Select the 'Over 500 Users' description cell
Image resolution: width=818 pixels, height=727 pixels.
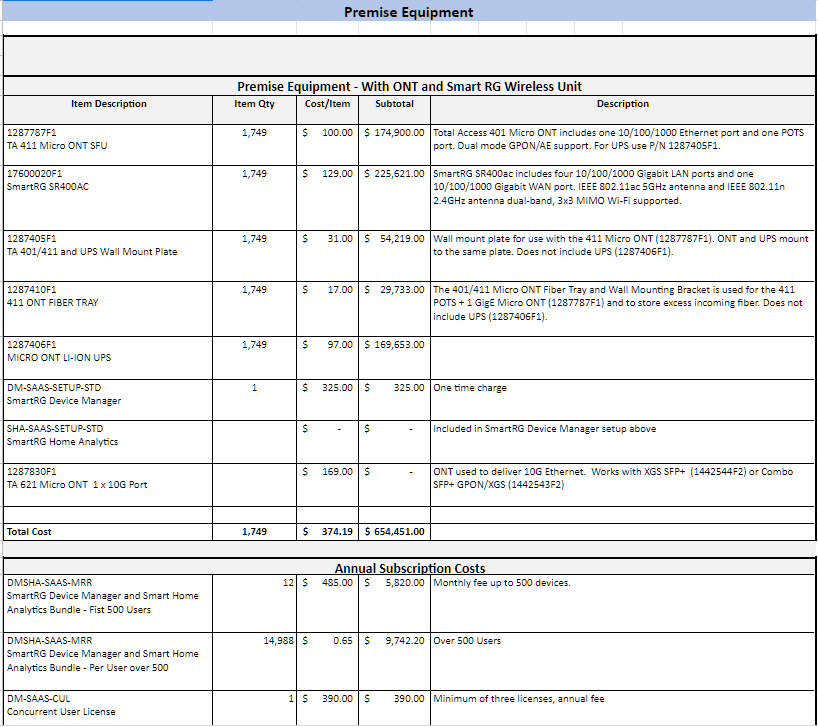(622, 661)
